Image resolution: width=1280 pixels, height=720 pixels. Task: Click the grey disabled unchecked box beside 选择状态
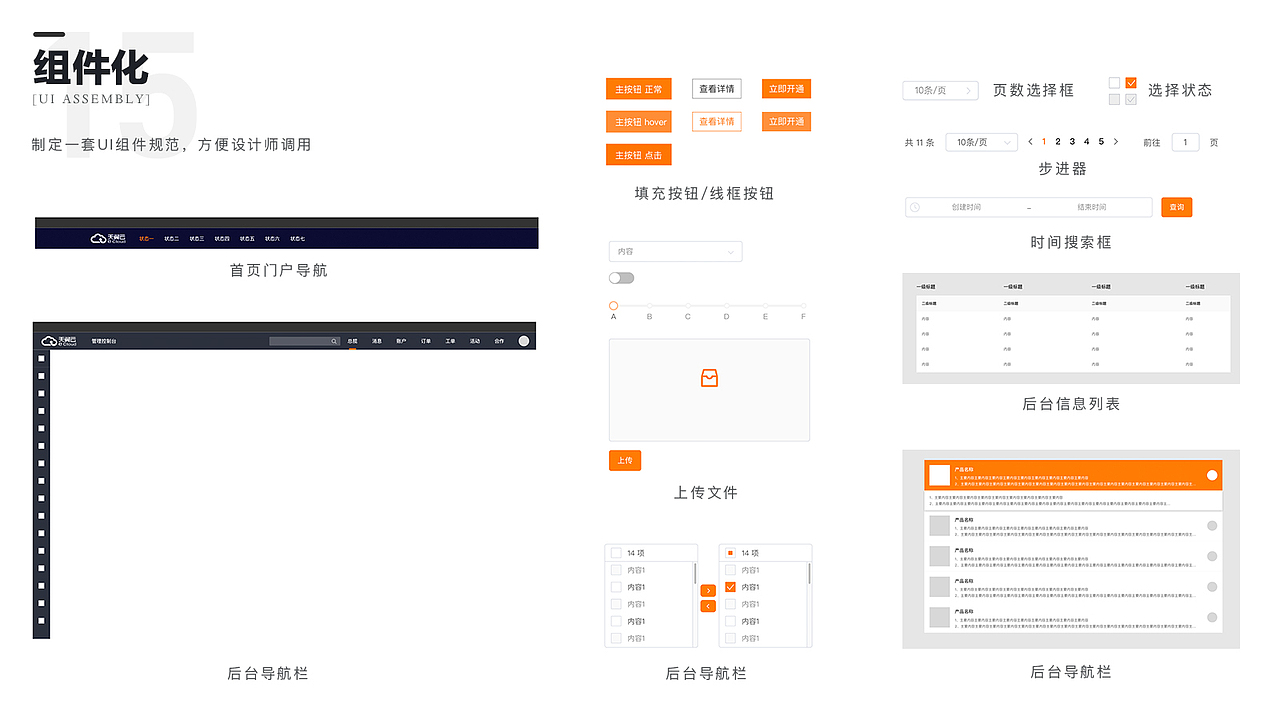(1114, 99)
